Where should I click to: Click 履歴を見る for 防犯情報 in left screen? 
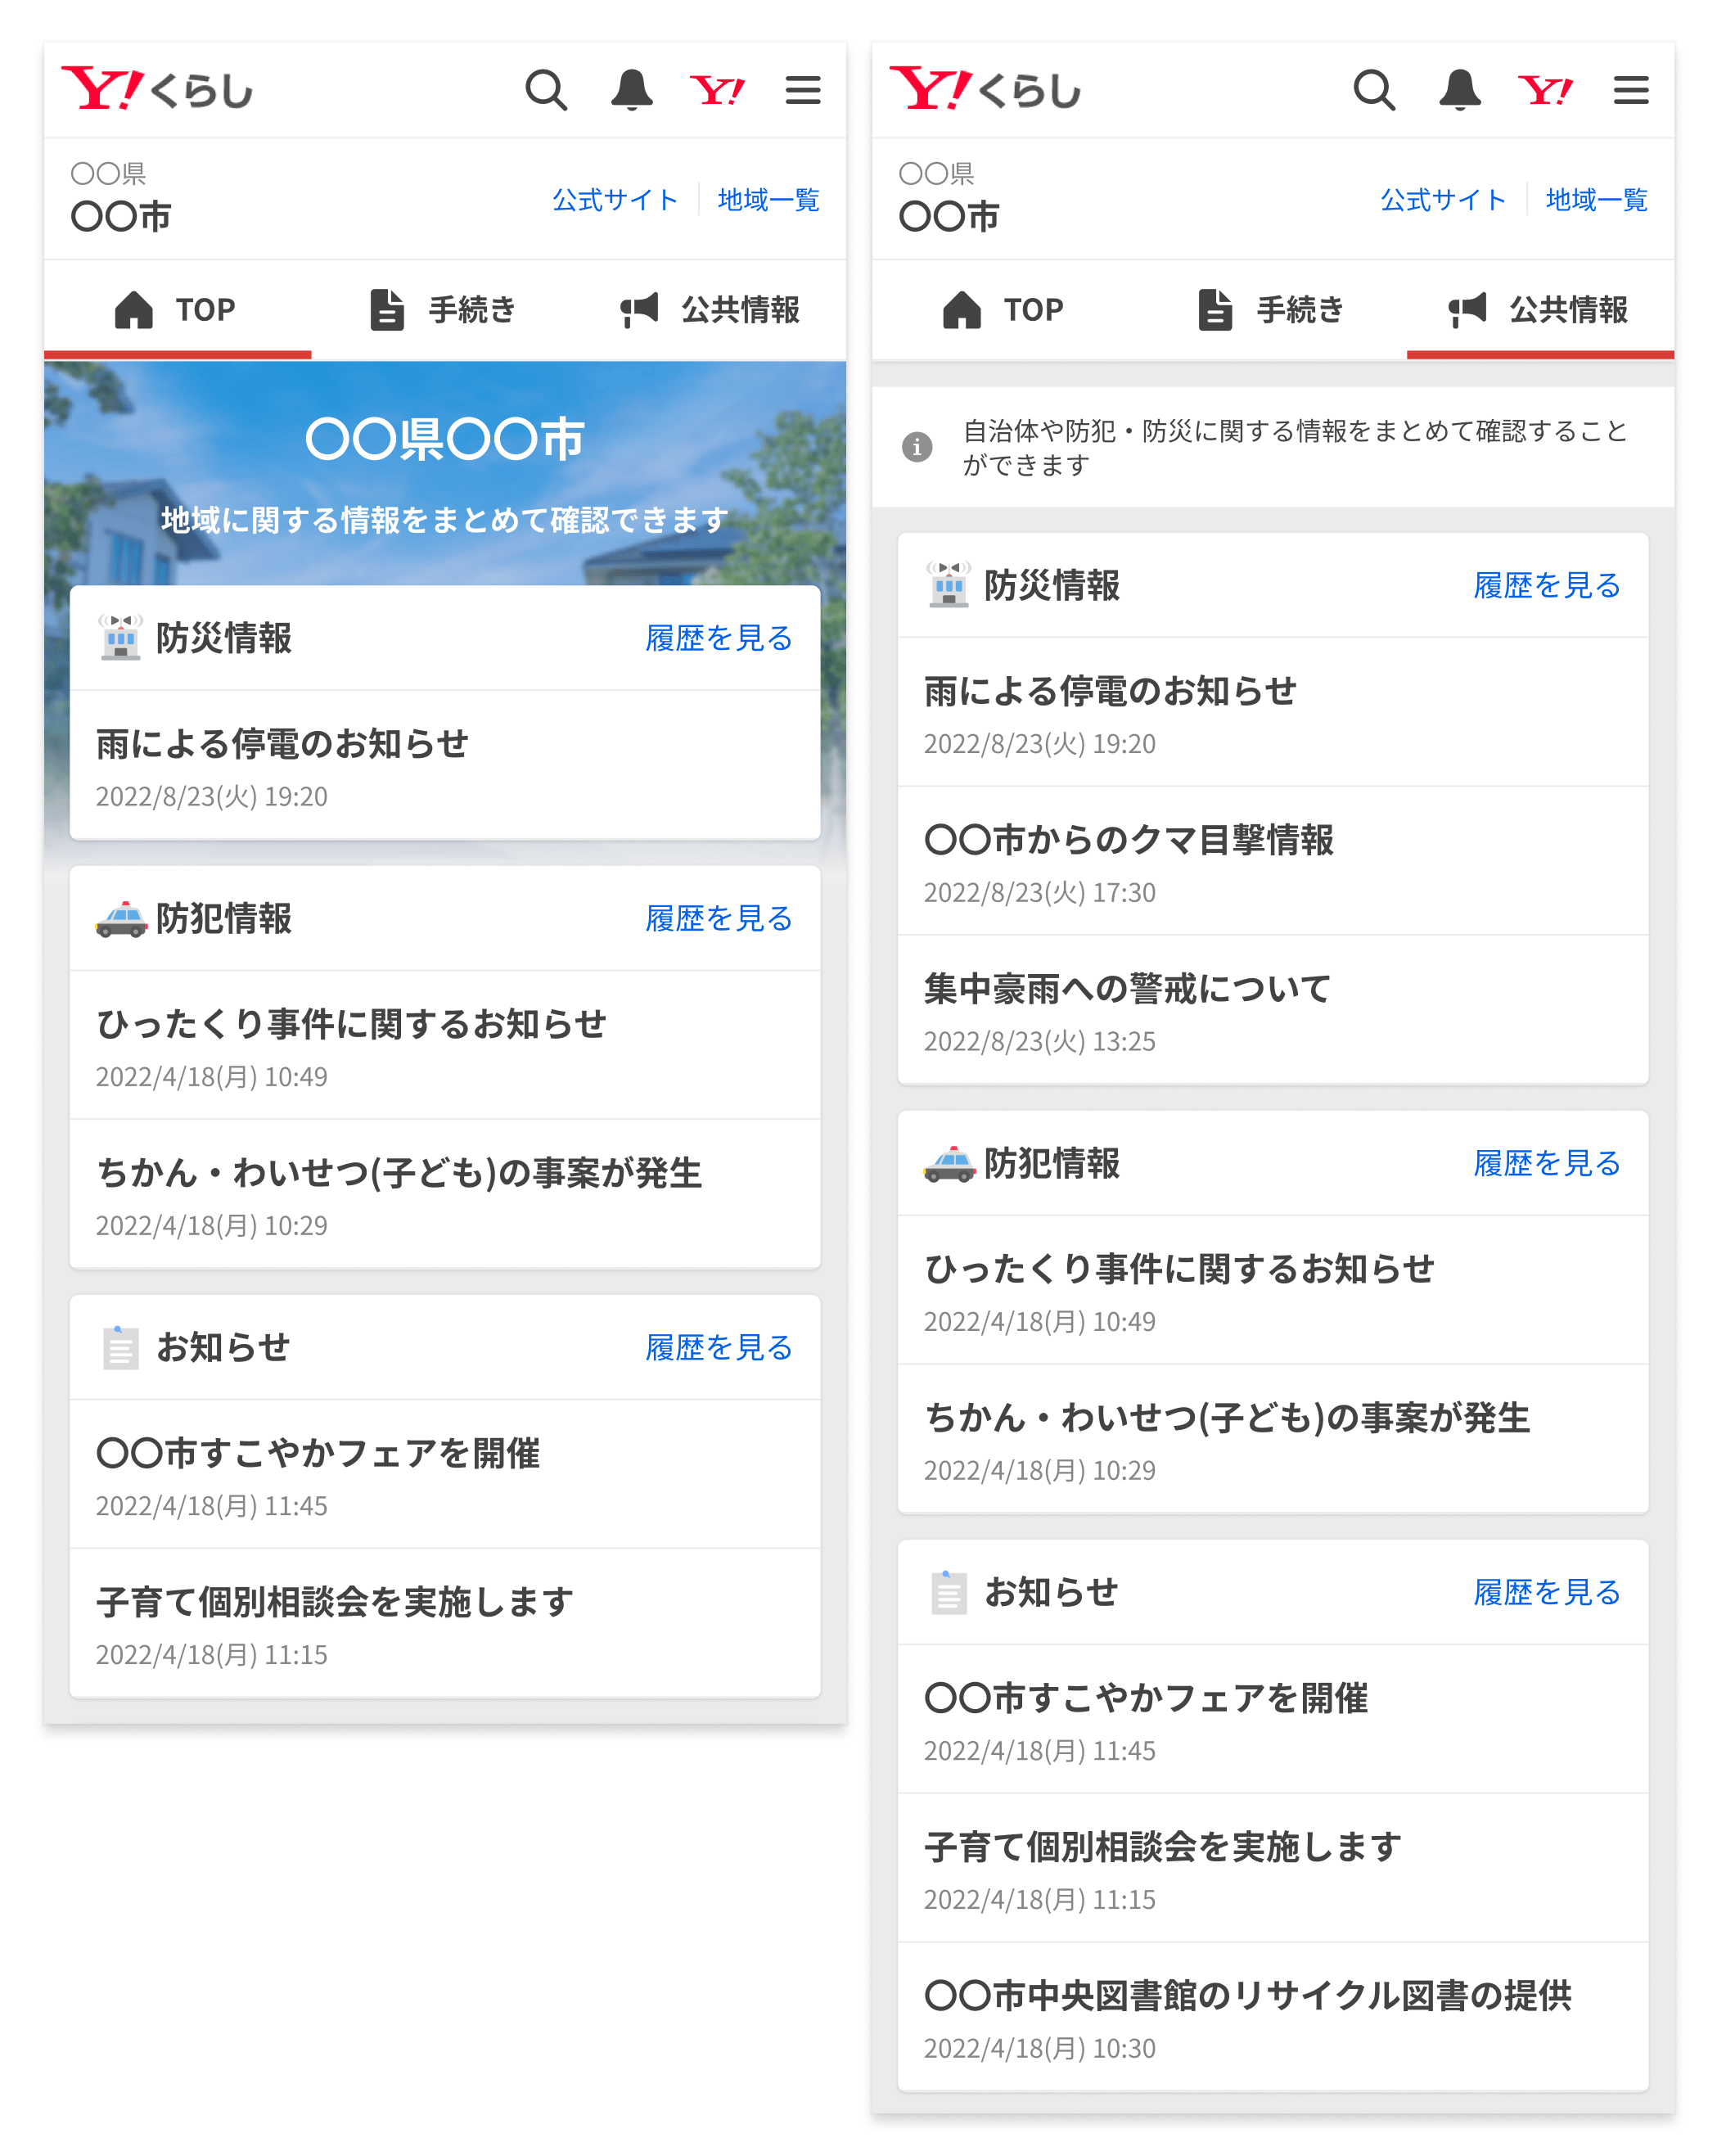pos(719,918)
